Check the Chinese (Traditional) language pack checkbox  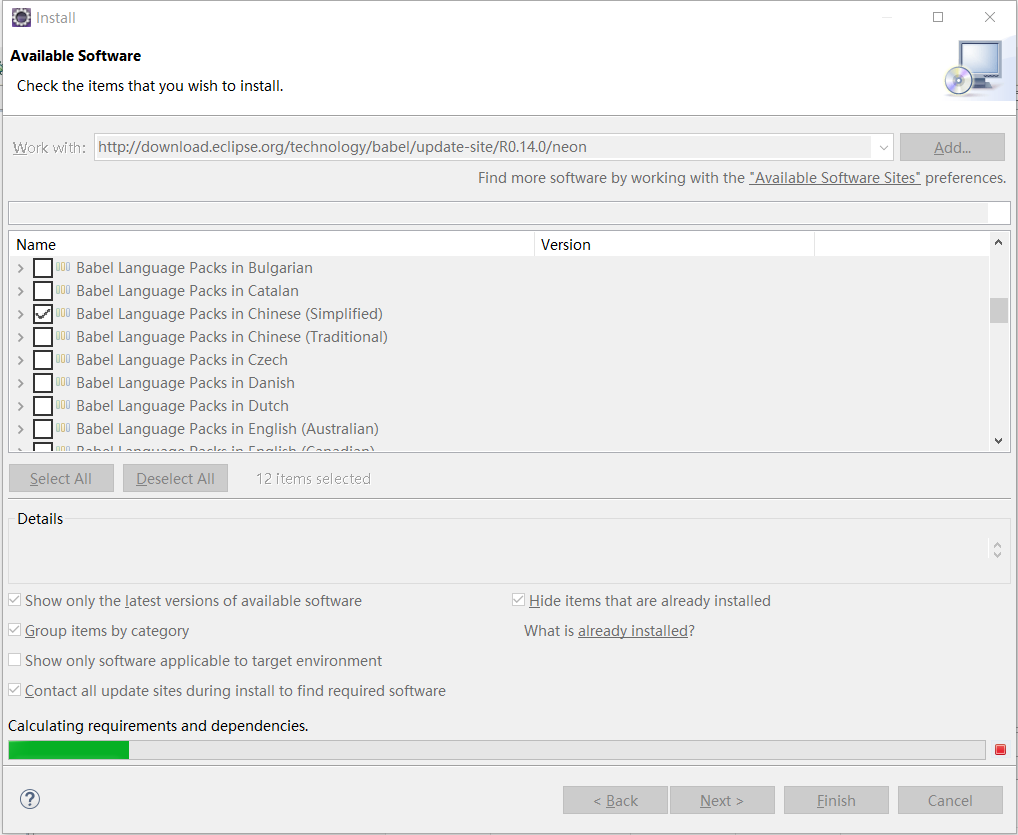click(43, 337)
